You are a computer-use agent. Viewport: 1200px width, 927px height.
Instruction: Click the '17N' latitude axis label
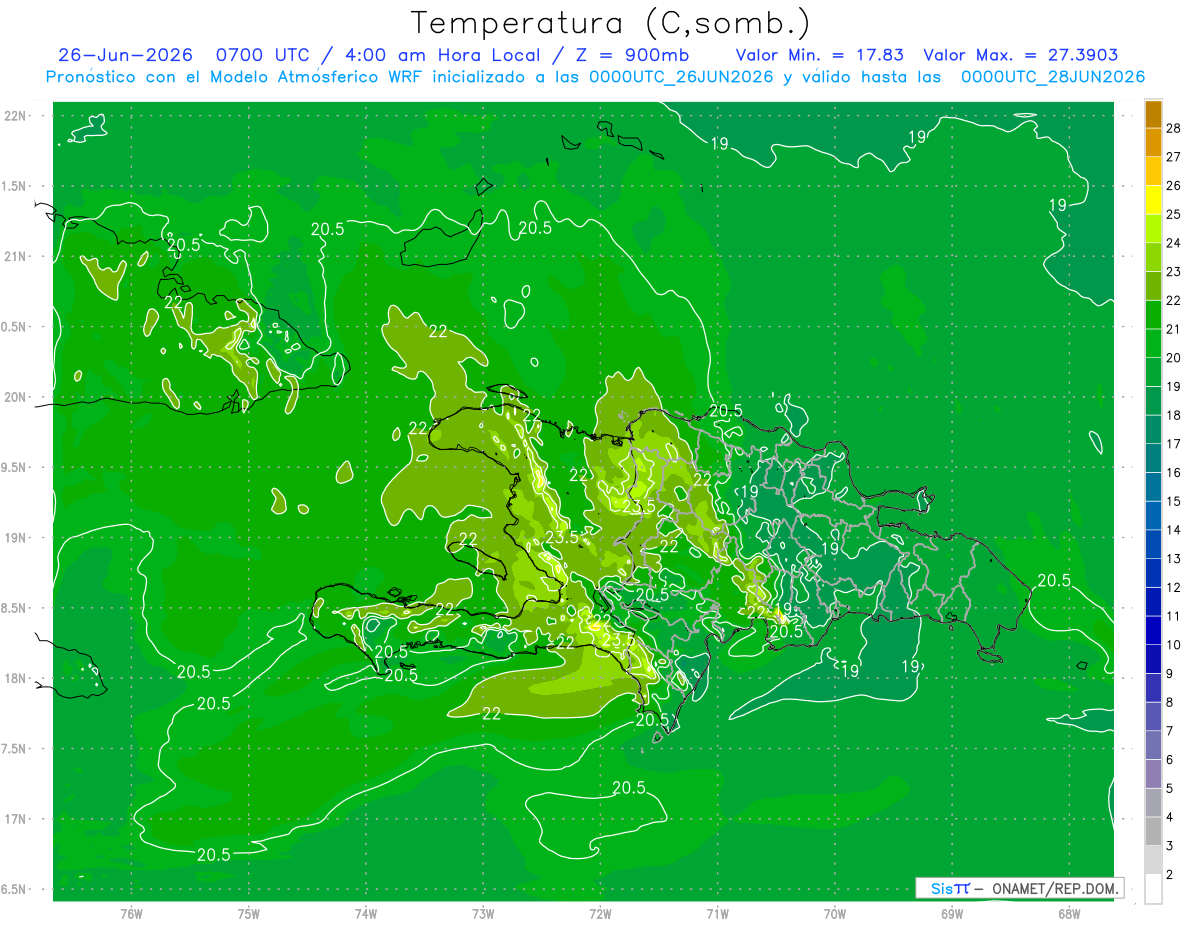(16, 819)
